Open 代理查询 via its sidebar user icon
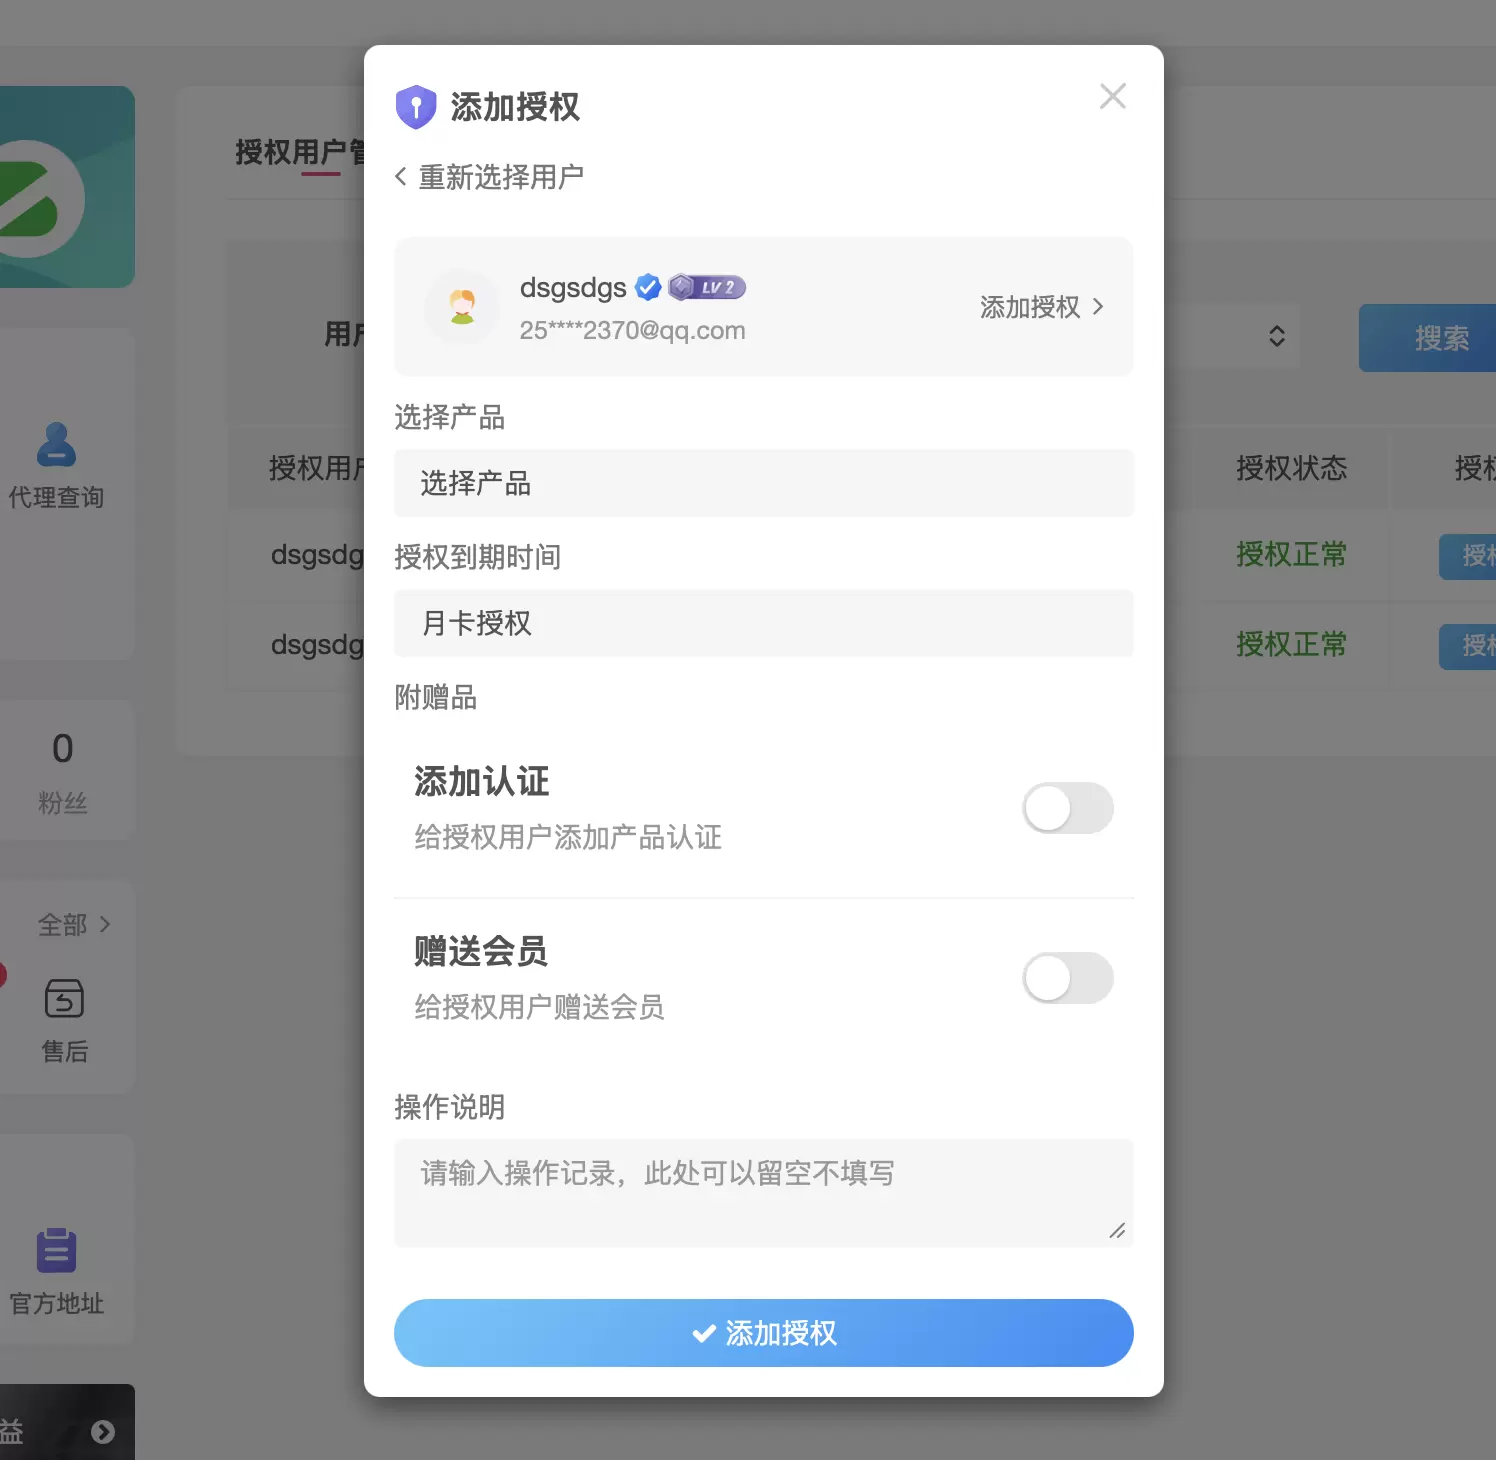1496x1460 pixels. pyautogui.click(x=56, y=445)
